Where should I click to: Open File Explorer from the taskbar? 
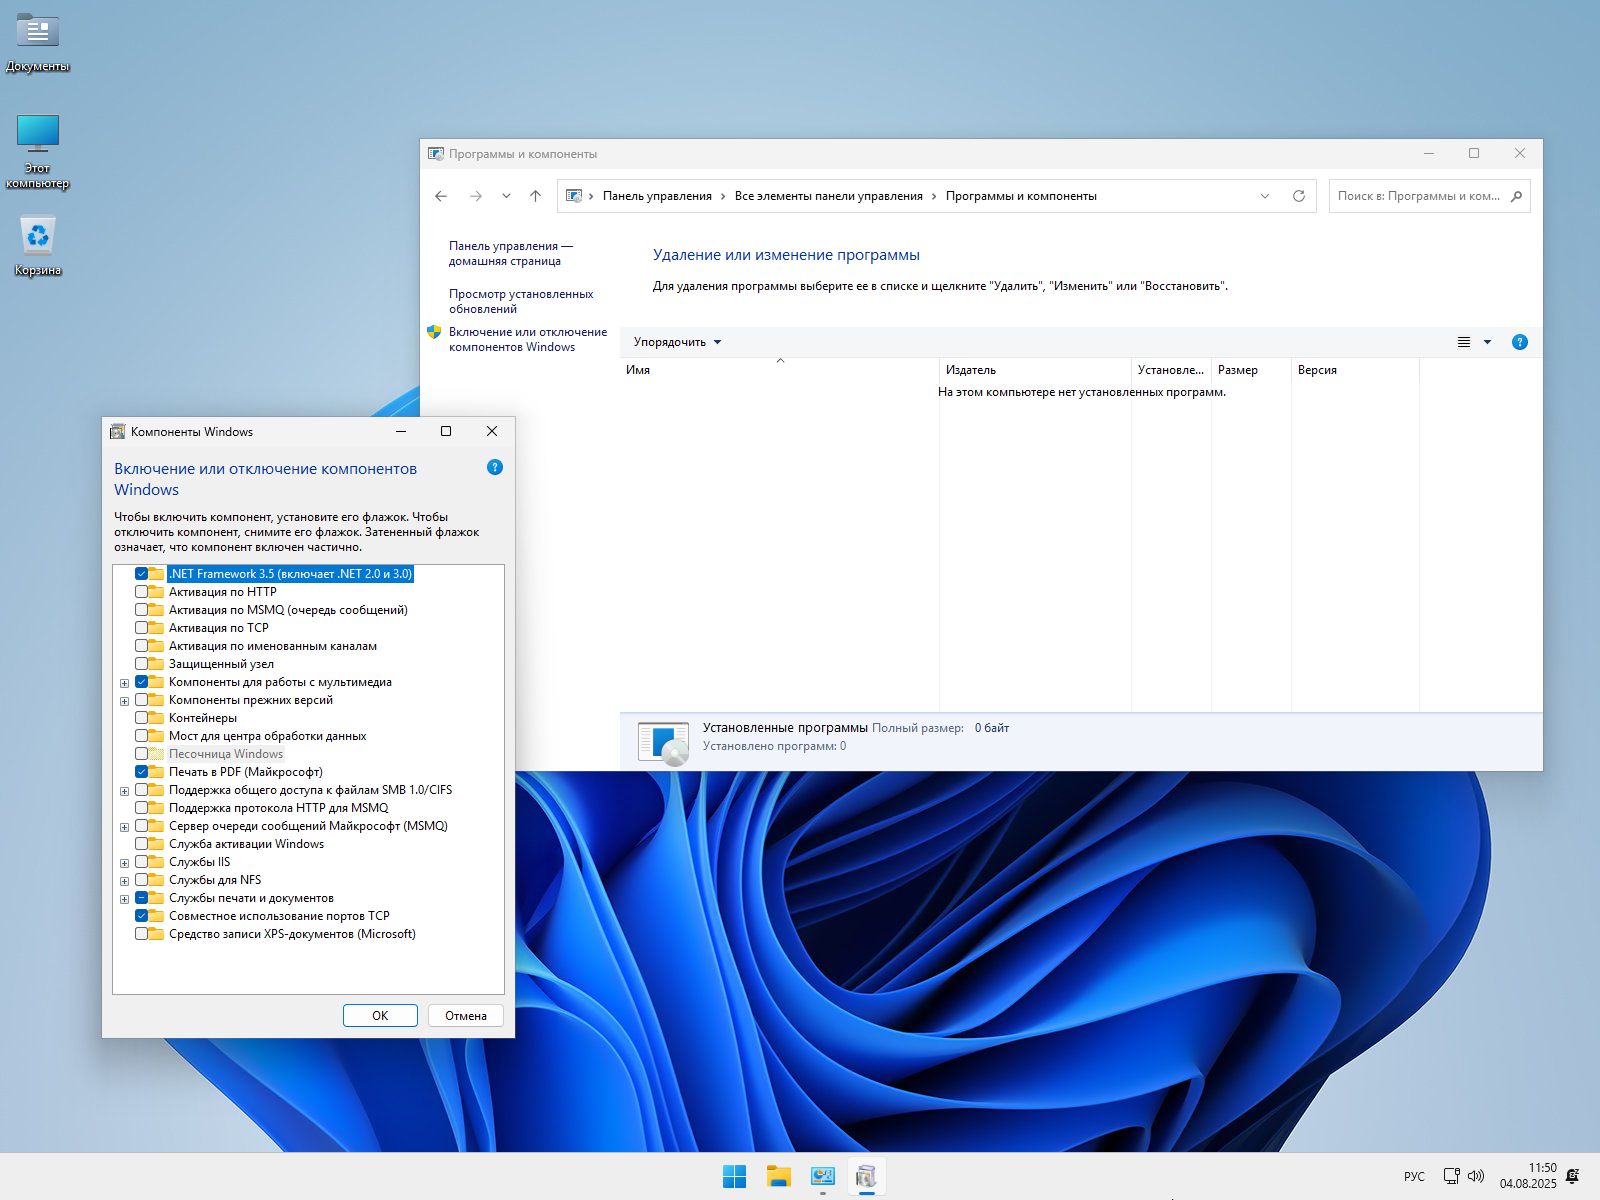tap(779, 1177)
